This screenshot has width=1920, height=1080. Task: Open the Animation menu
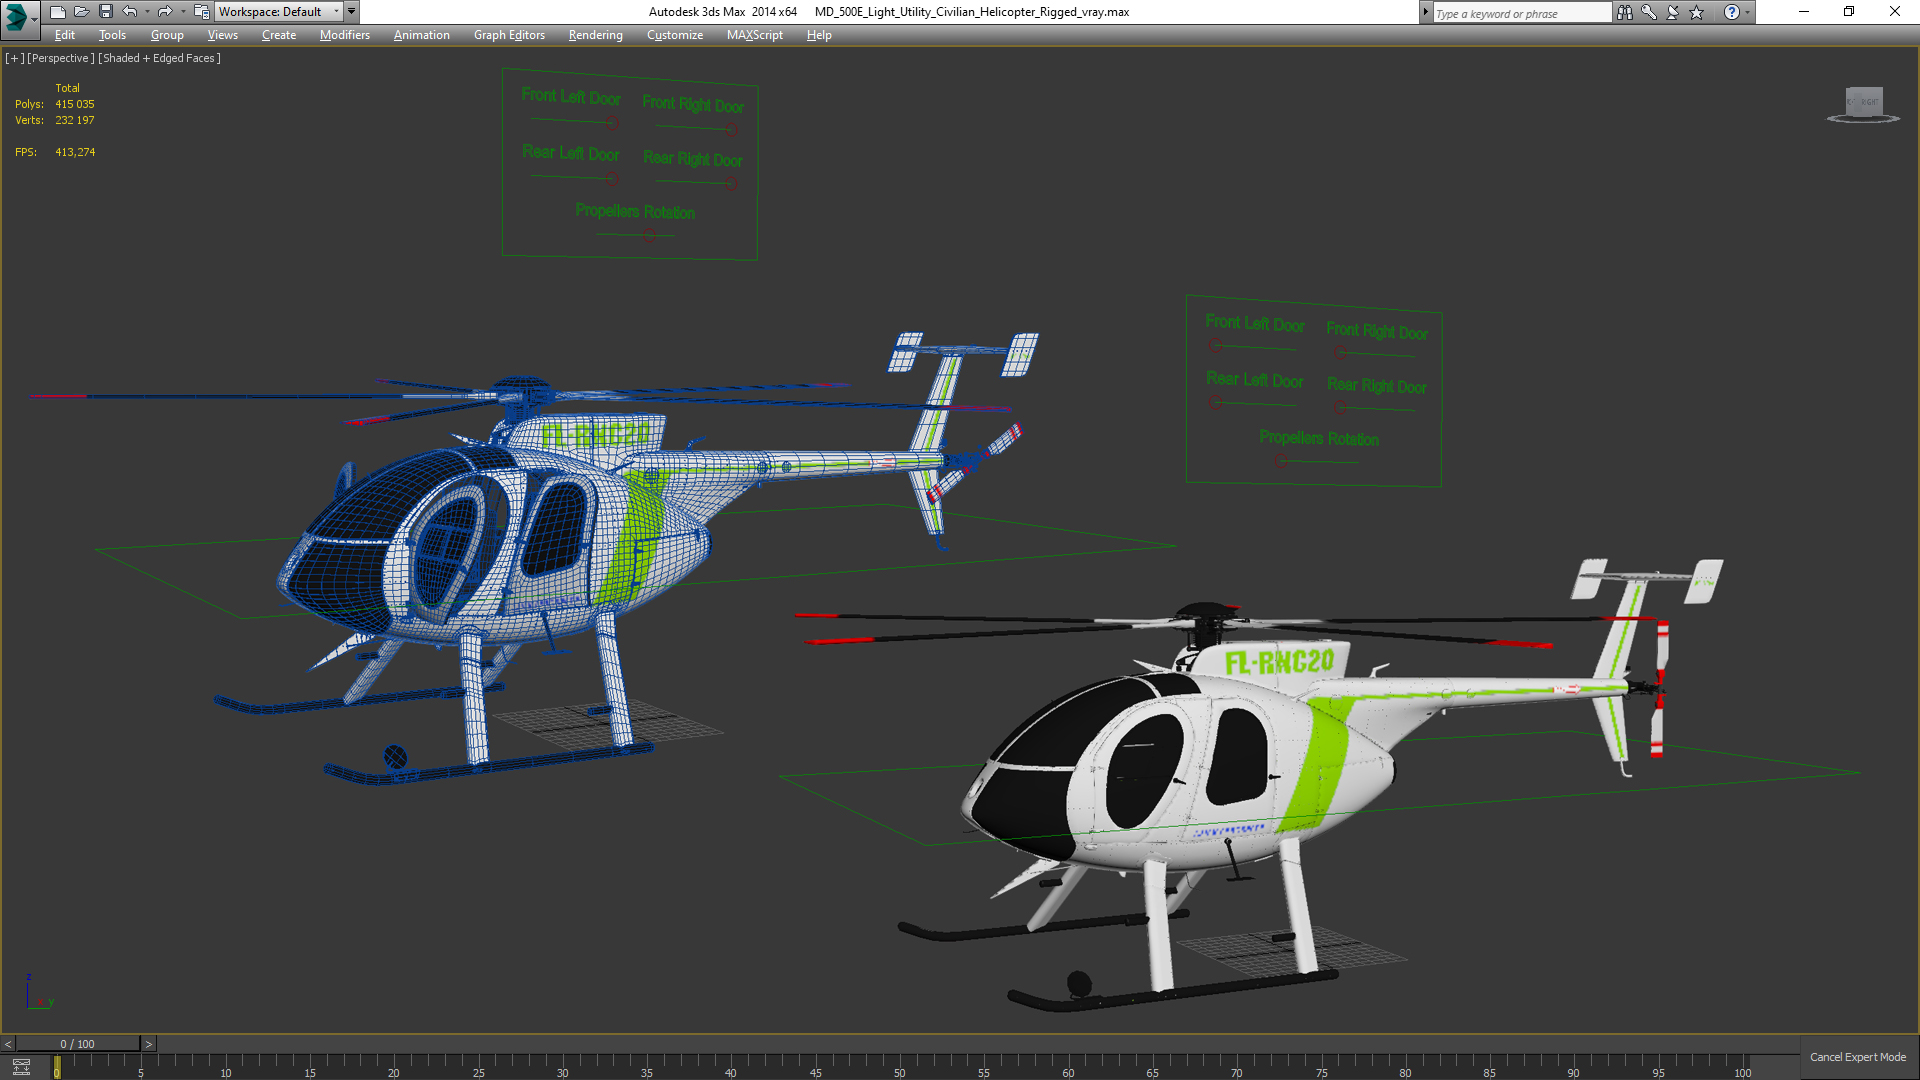click(x=421, y=35)
